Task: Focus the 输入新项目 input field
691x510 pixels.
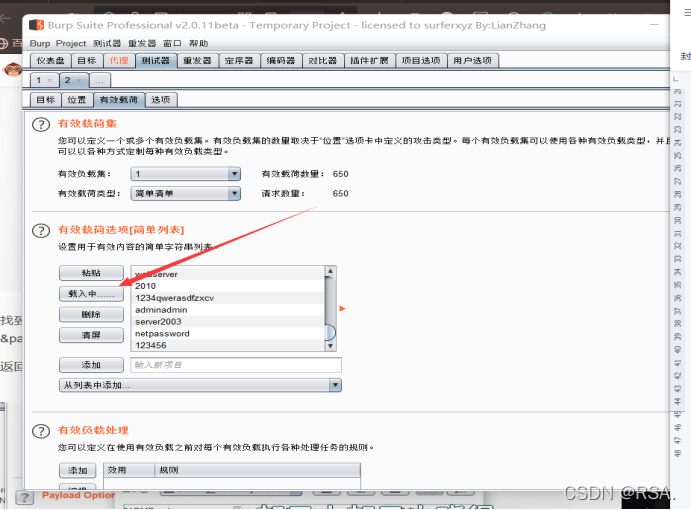Action: pyautogui.click(x=236, y=365)
